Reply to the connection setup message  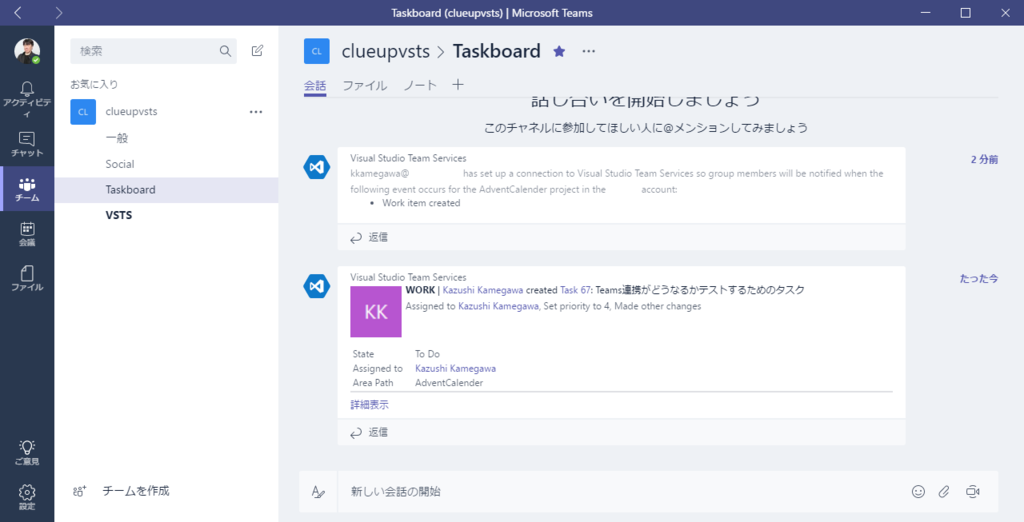370,237
